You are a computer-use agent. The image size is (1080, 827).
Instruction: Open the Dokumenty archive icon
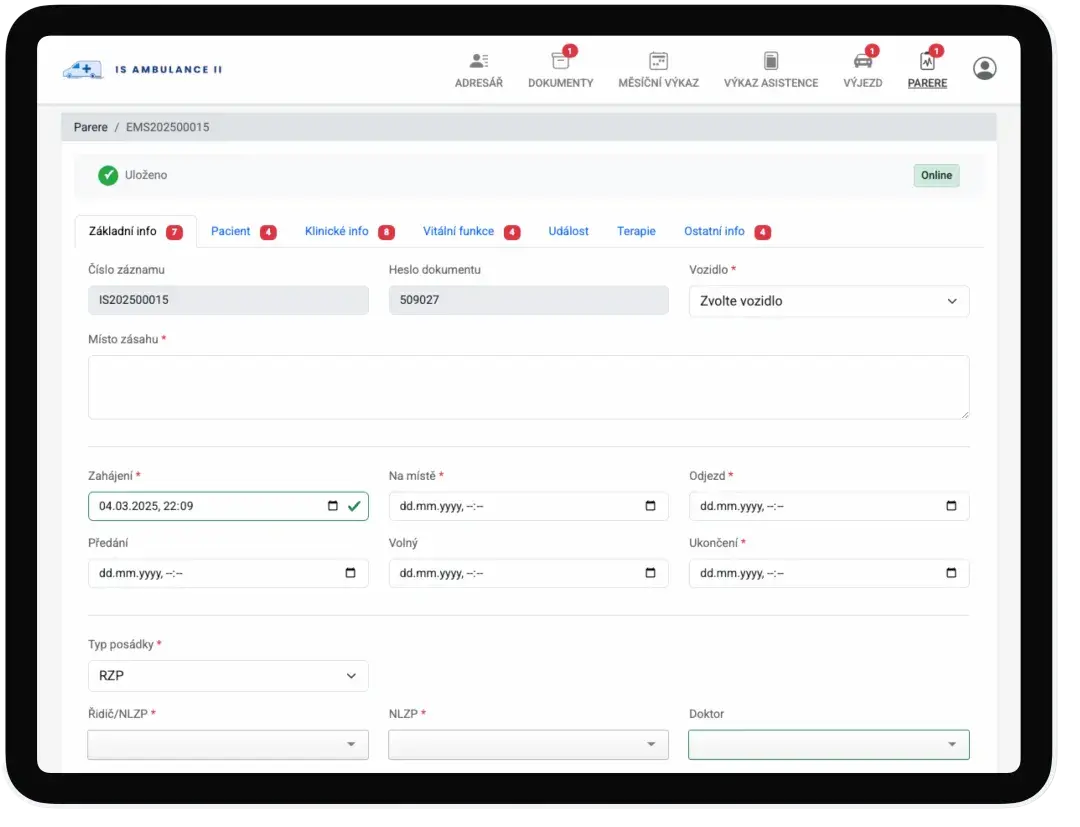point(560,61)
